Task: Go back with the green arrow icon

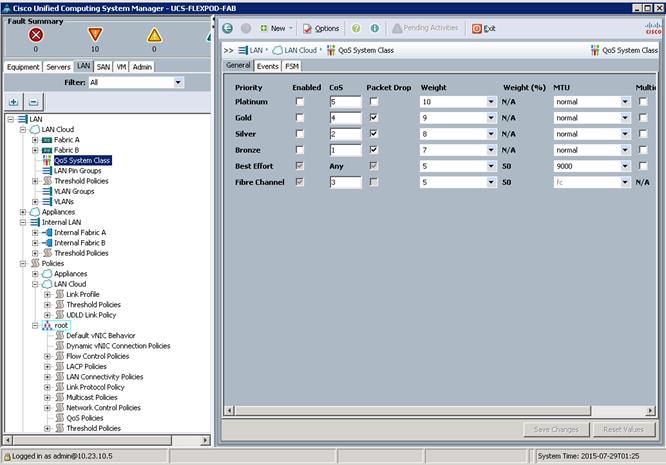Action: (x=228, y=28)
